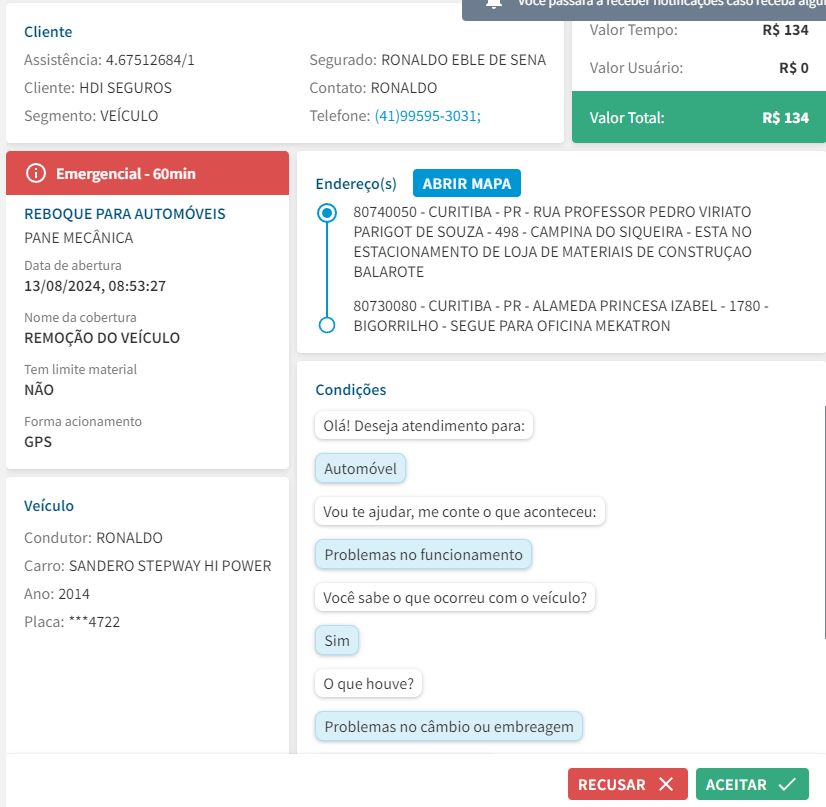Click the vehicle year 2014
Image resolution: width=826 pixels, height=807 pixels.
[x=74, y=594]
